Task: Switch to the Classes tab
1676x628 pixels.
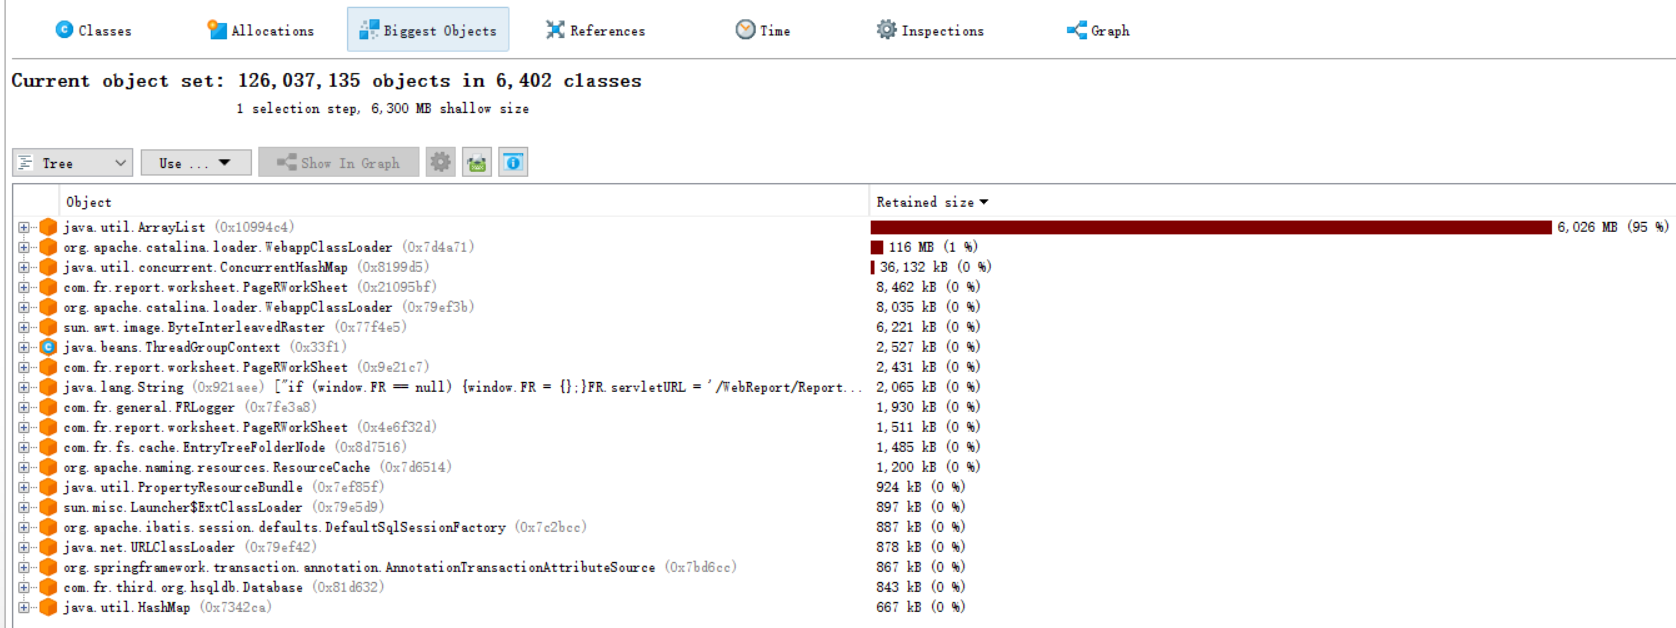Action: [x=93, y=30]
